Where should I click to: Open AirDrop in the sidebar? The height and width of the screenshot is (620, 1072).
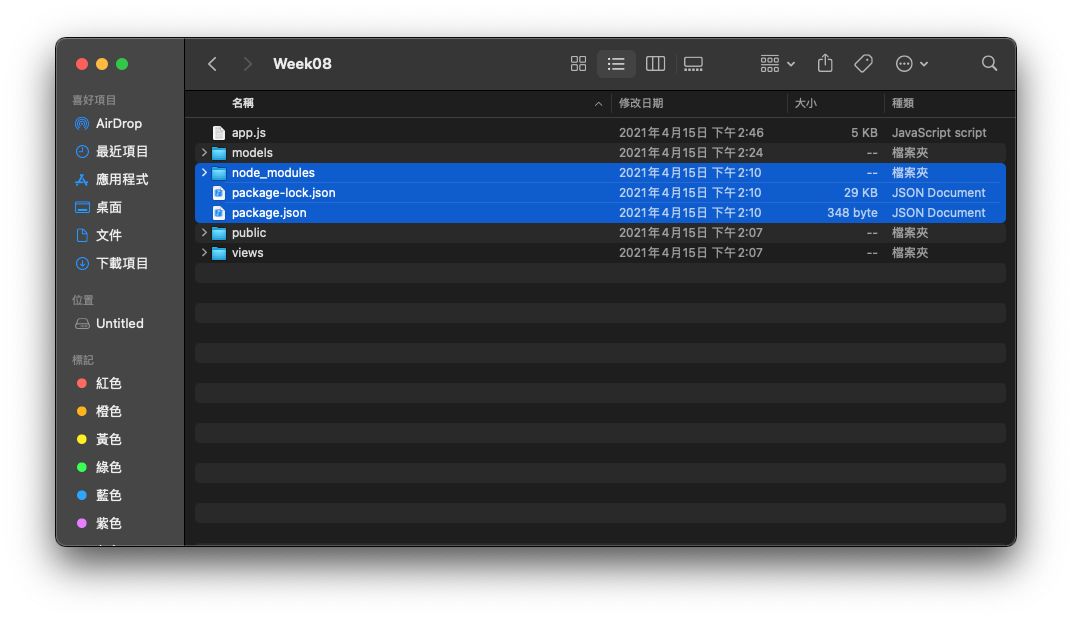pyautogui.click(x=118, y=124)
